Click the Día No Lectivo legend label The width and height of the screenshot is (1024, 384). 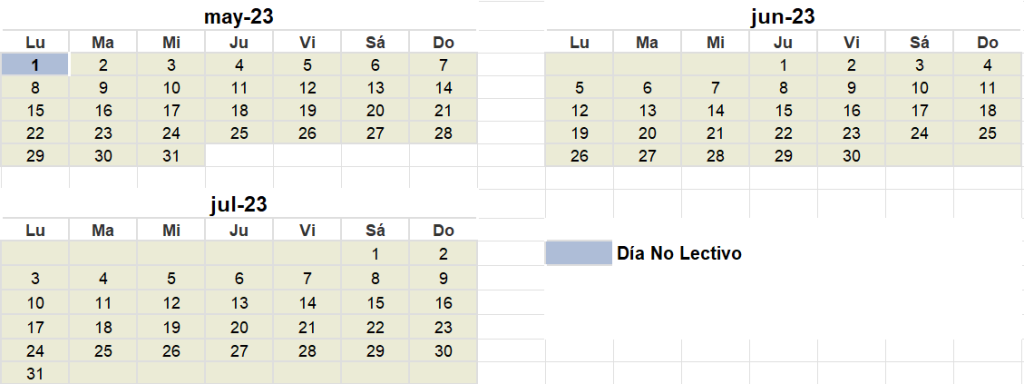click(679, 253)
